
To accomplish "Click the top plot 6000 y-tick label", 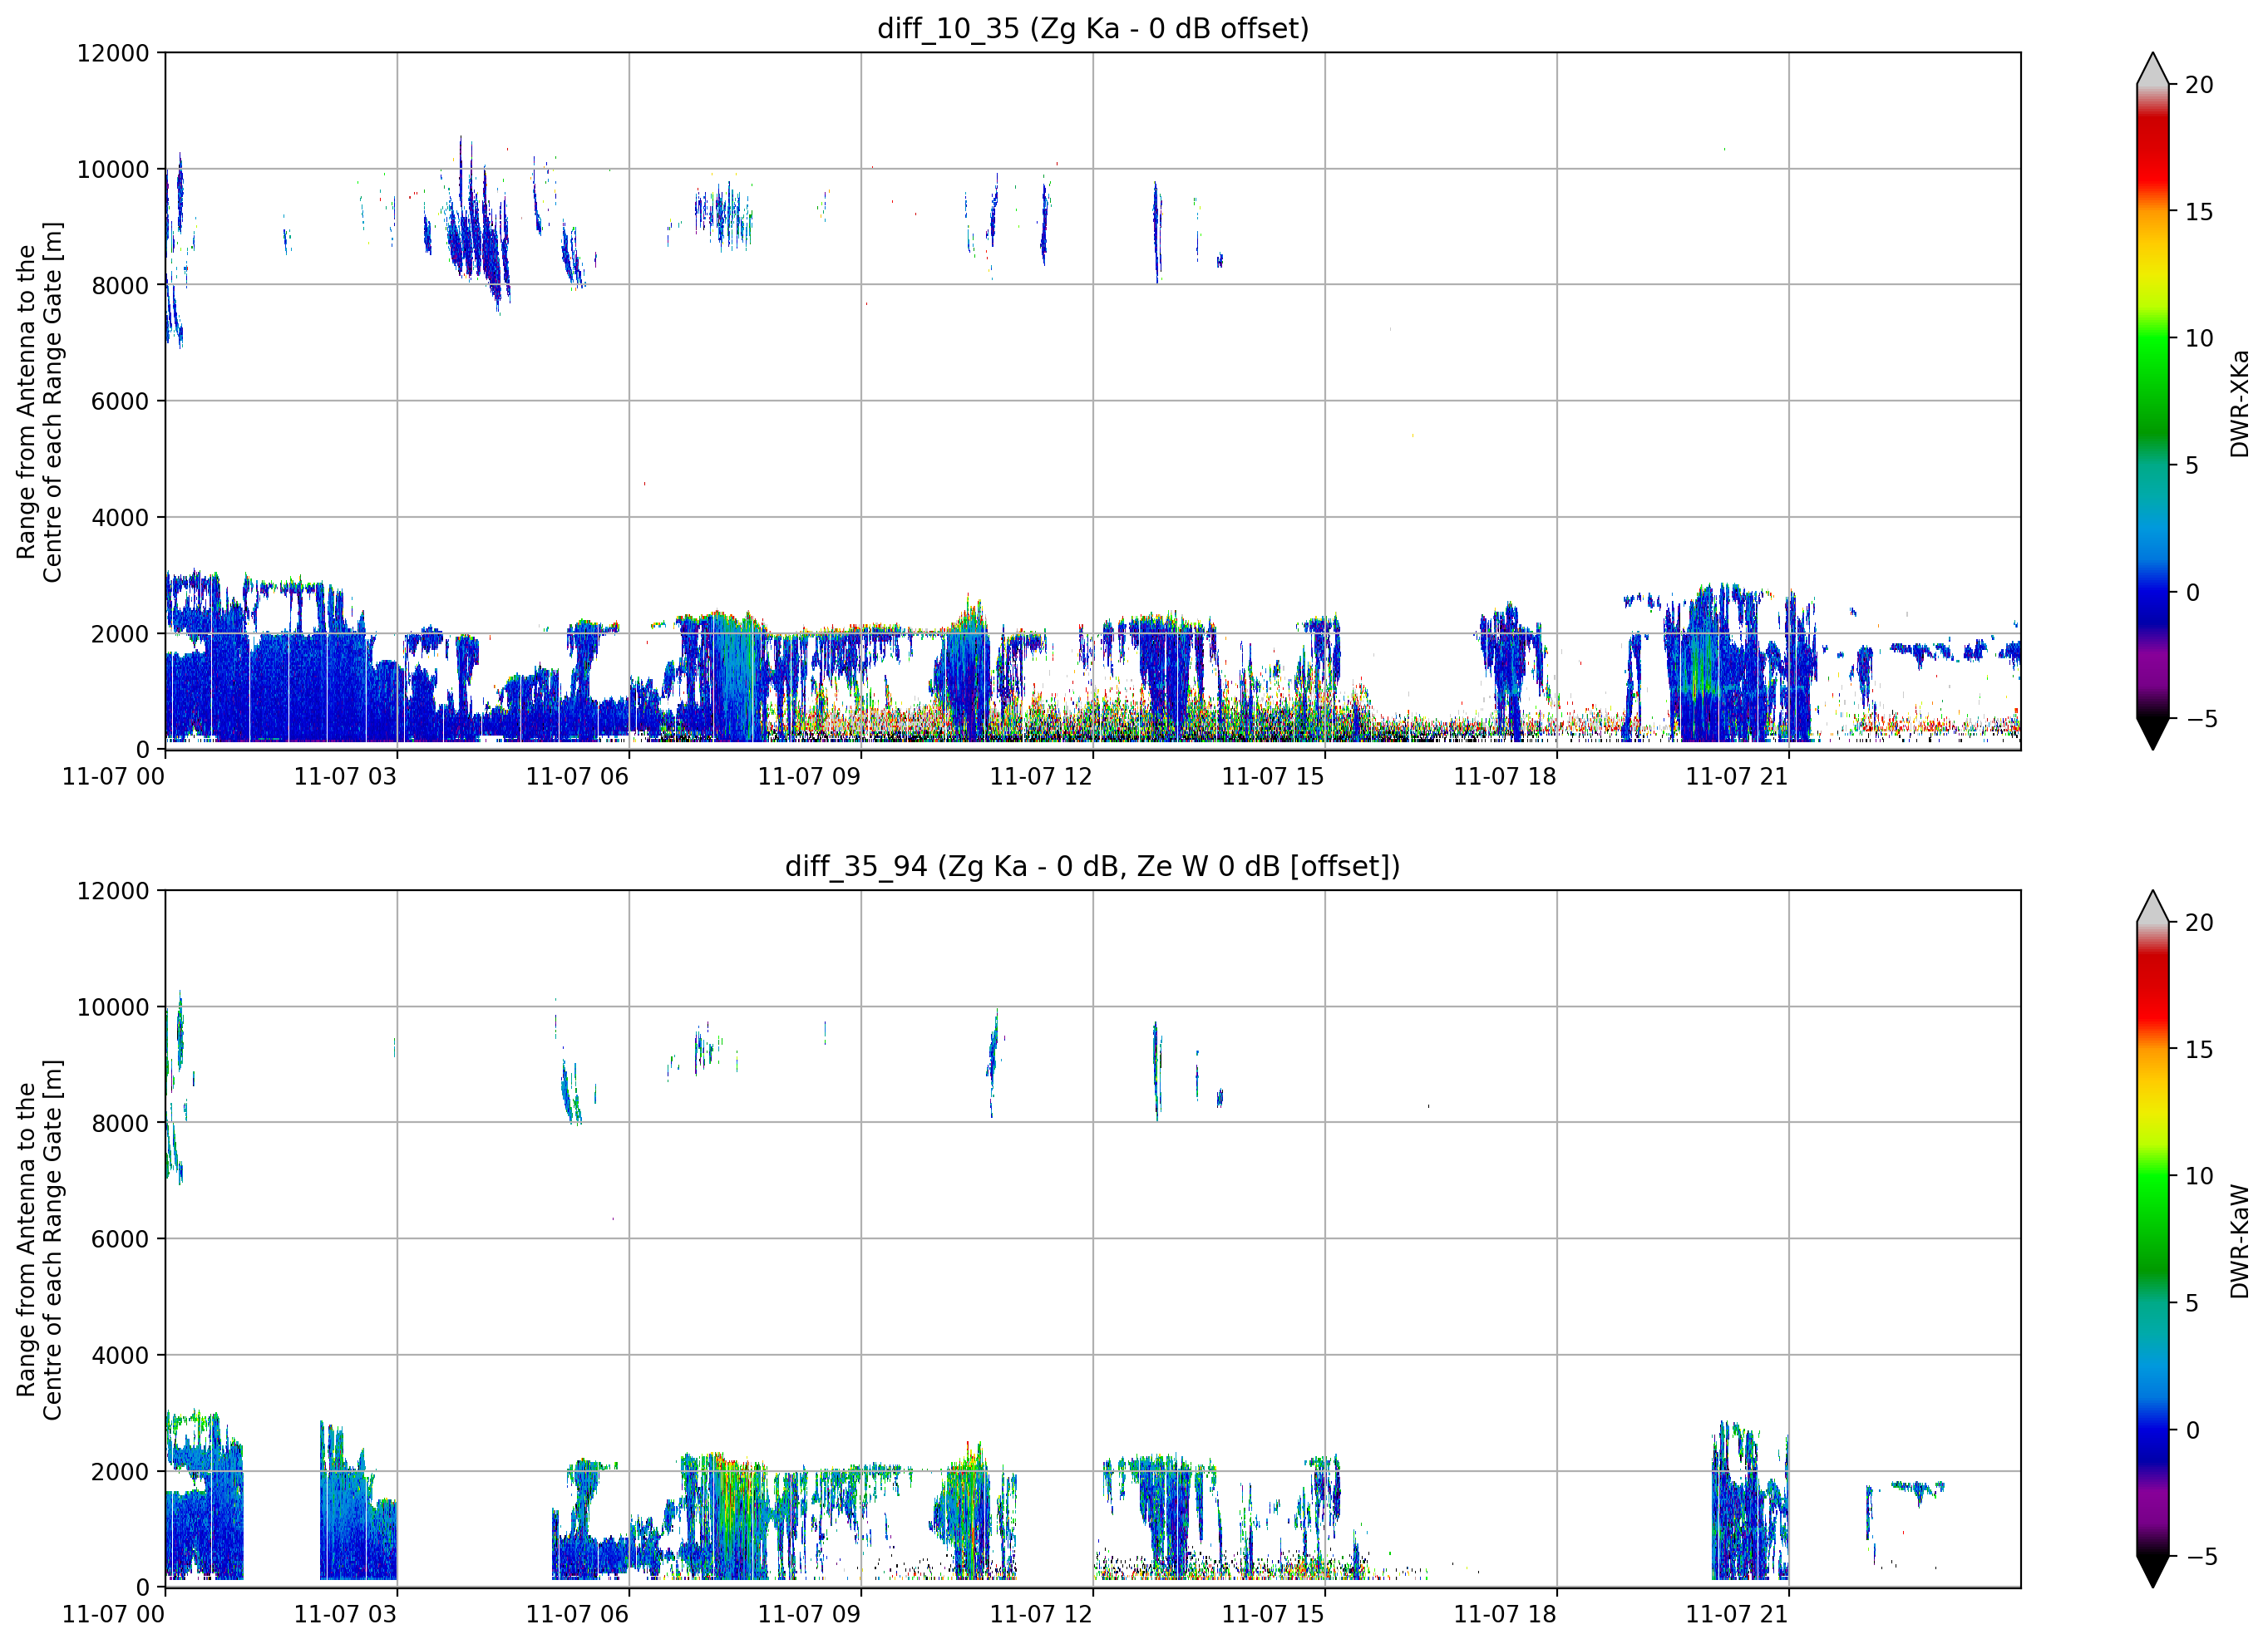I will pyautogui.click(x=120, y=402).
